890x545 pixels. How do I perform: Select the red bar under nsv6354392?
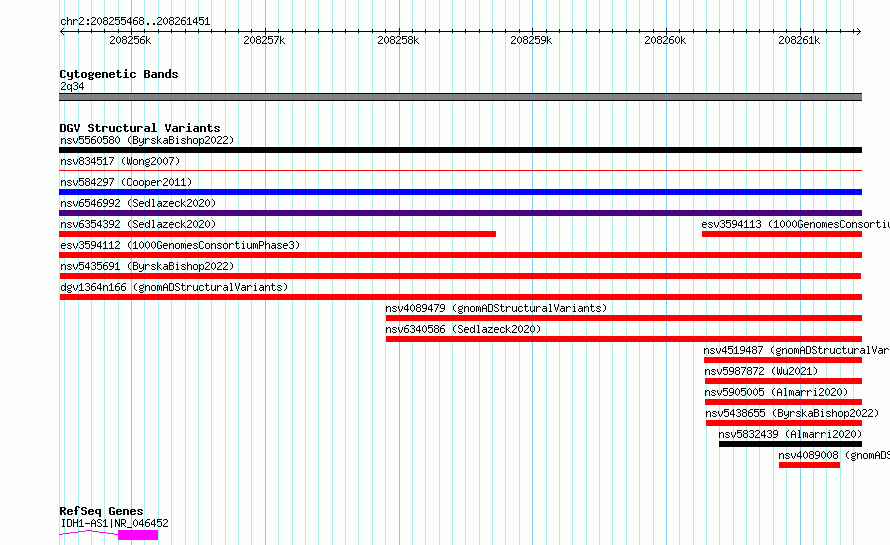coord(278,234)
